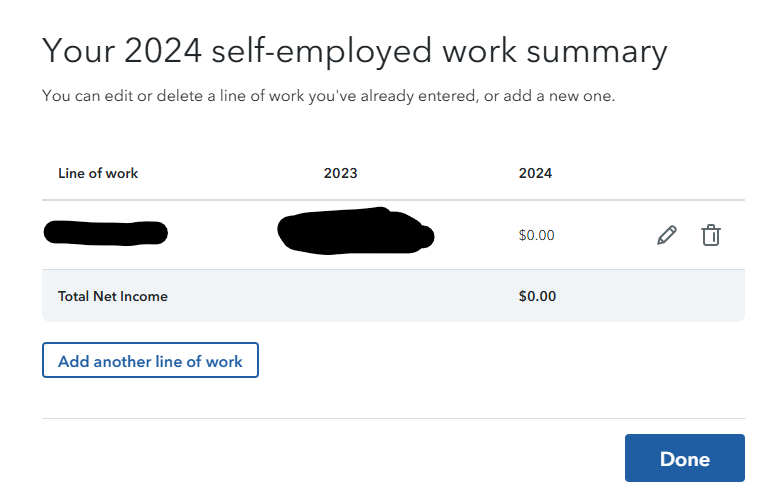Click '2024' in the page title

[163, 50]
